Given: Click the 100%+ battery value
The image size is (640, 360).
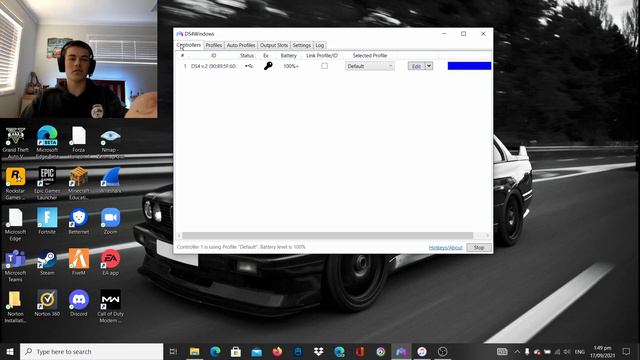Looking at the screenshot, I should click(291, 66).
